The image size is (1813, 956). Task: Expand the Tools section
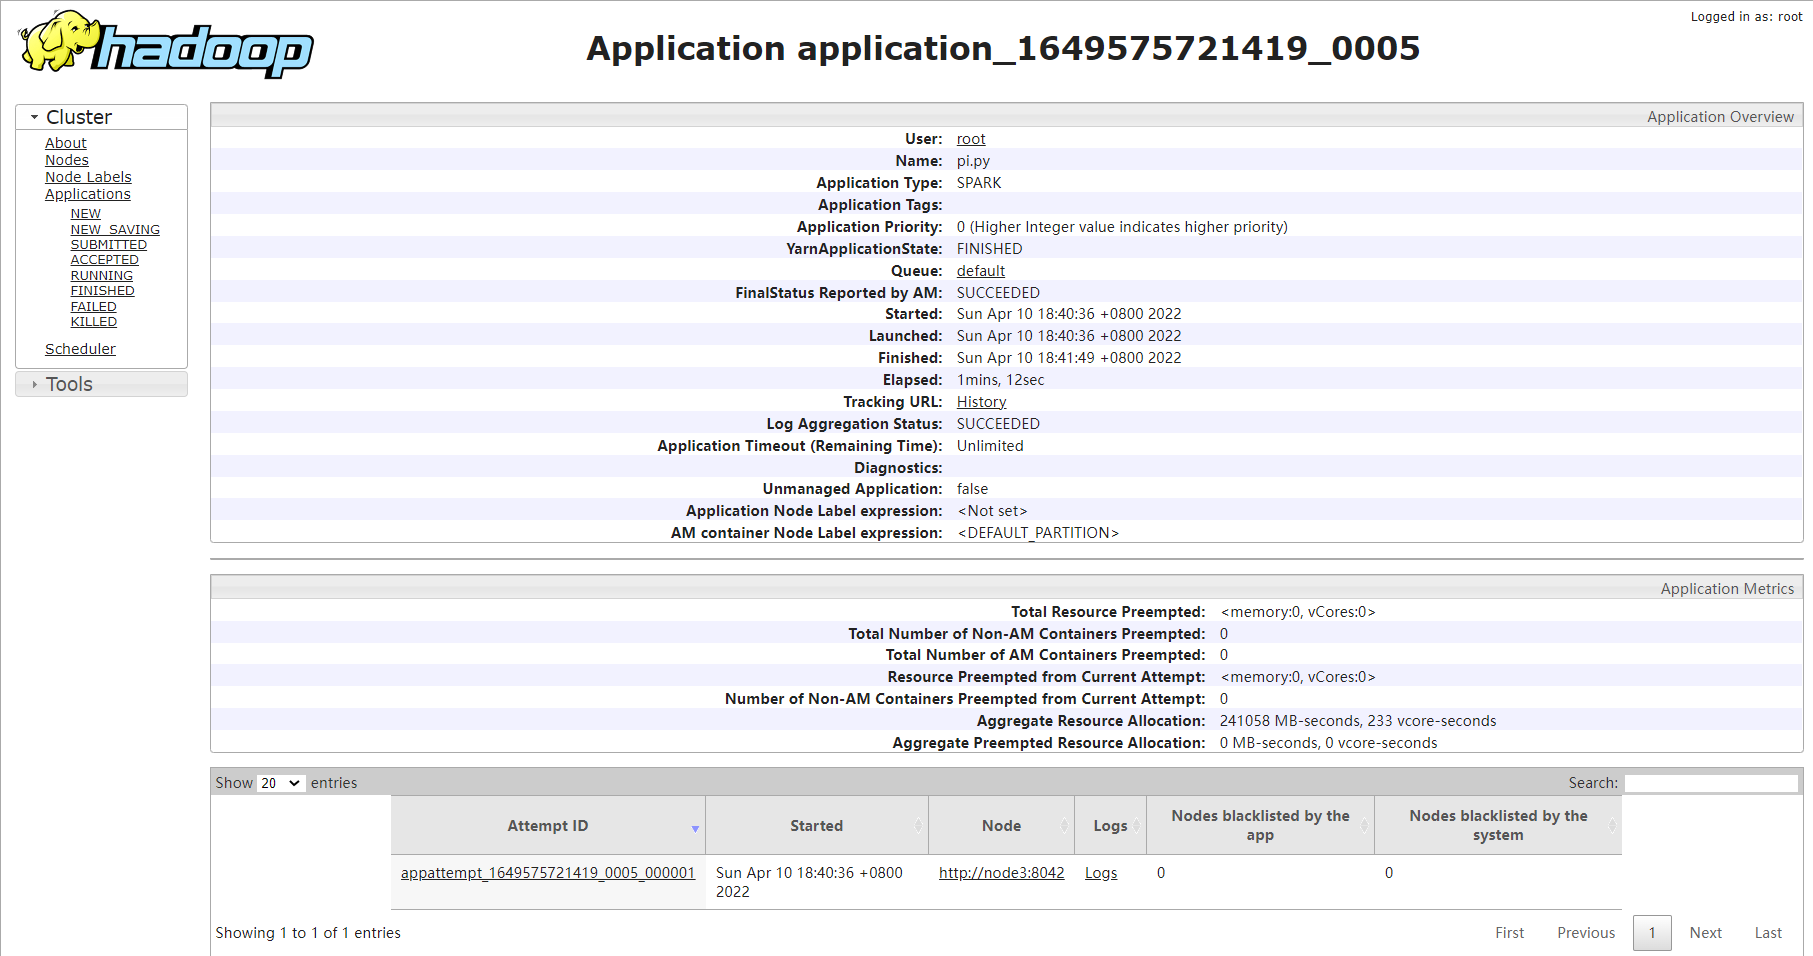[101, 384]
